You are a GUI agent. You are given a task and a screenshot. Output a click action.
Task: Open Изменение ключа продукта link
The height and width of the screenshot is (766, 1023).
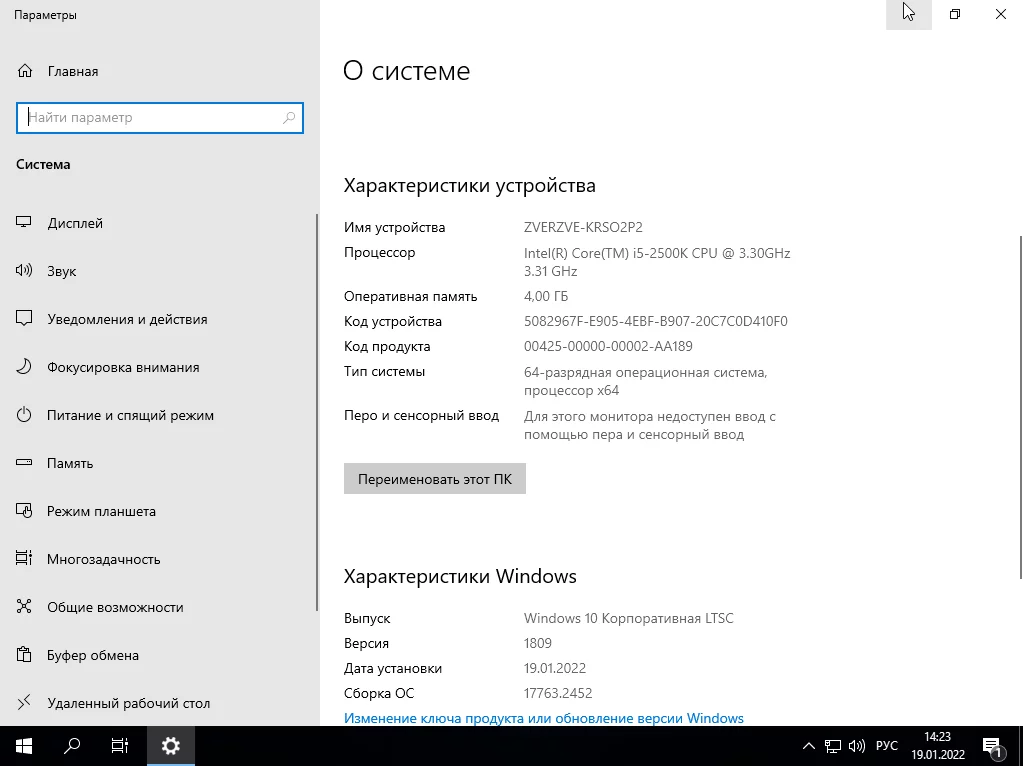click(x=543, y=718)
